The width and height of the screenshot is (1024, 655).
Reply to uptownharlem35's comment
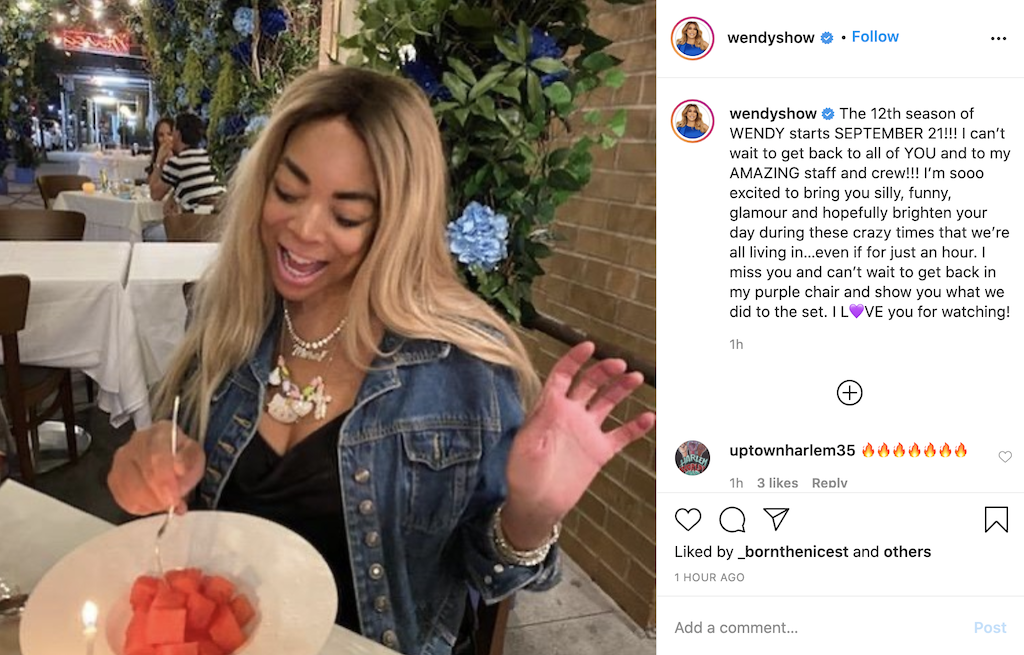pyautogui.click(x=829, y=483)
